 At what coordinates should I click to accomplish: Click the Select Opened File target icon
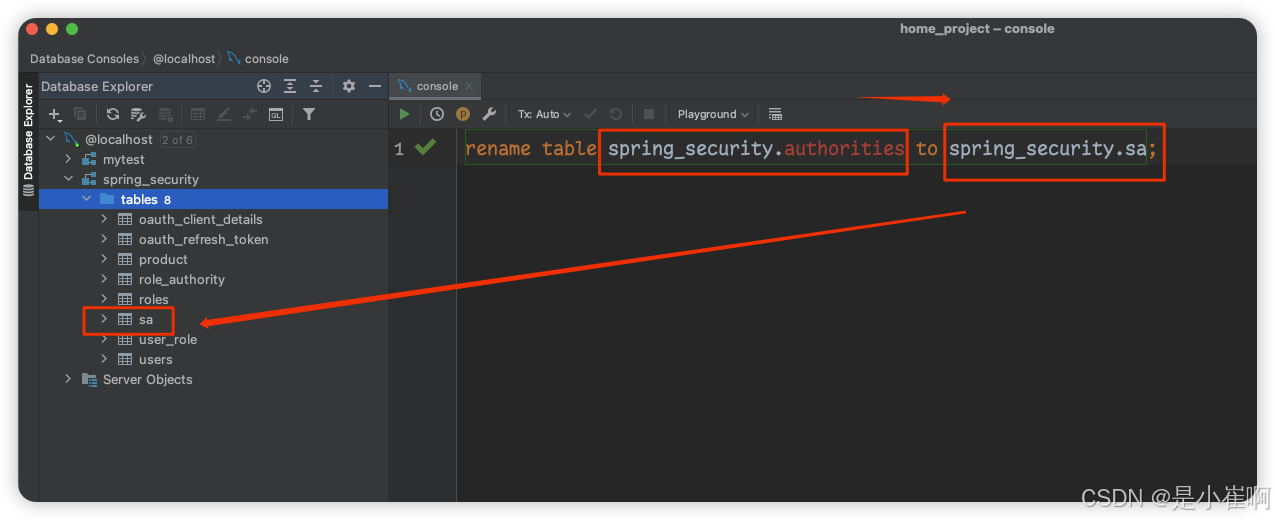coord(264,86)
